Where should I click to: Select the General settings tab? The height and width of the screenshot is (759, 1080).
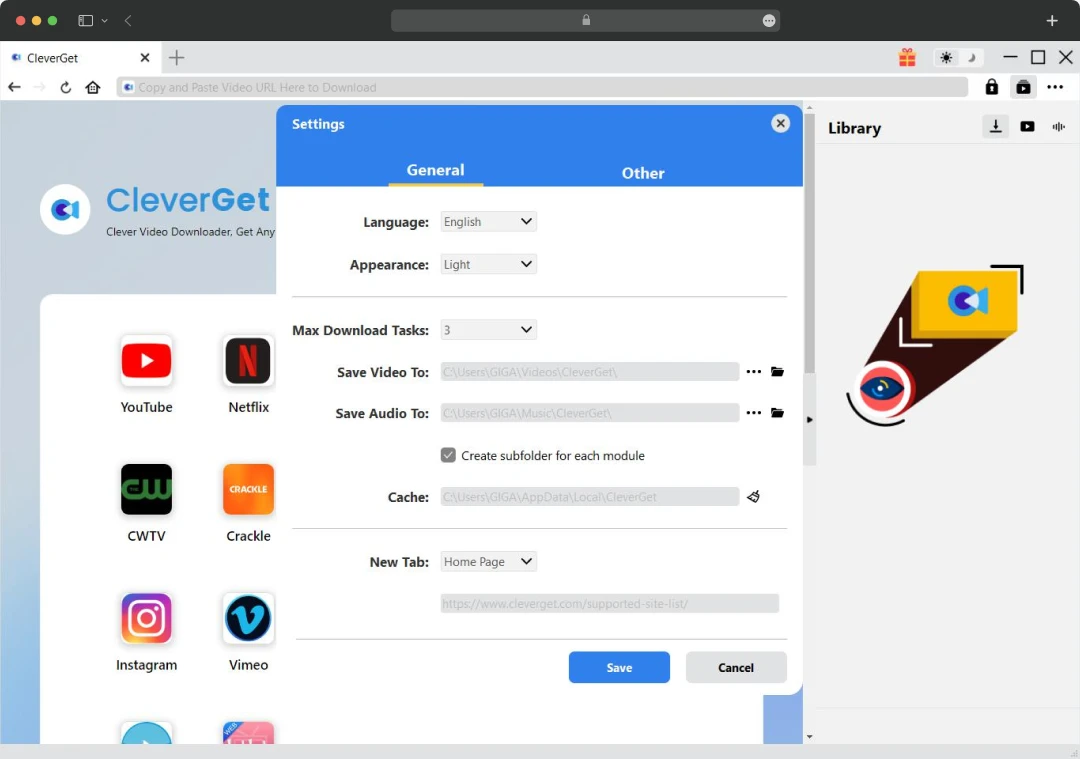(x=436, y=170)
